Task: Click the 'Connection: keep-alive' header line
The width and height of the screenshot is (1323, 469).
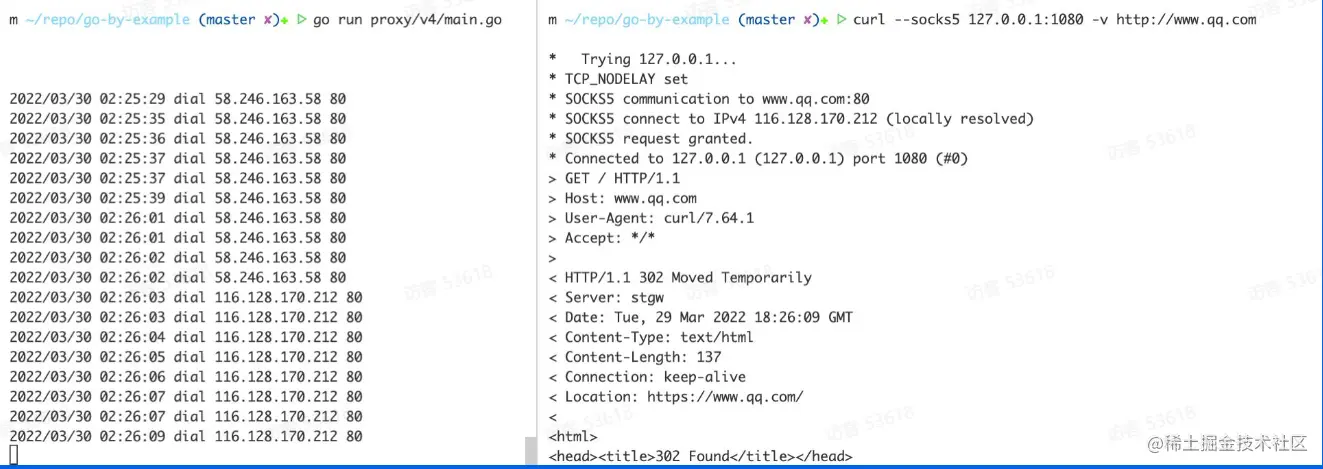Action: (647, 377)
